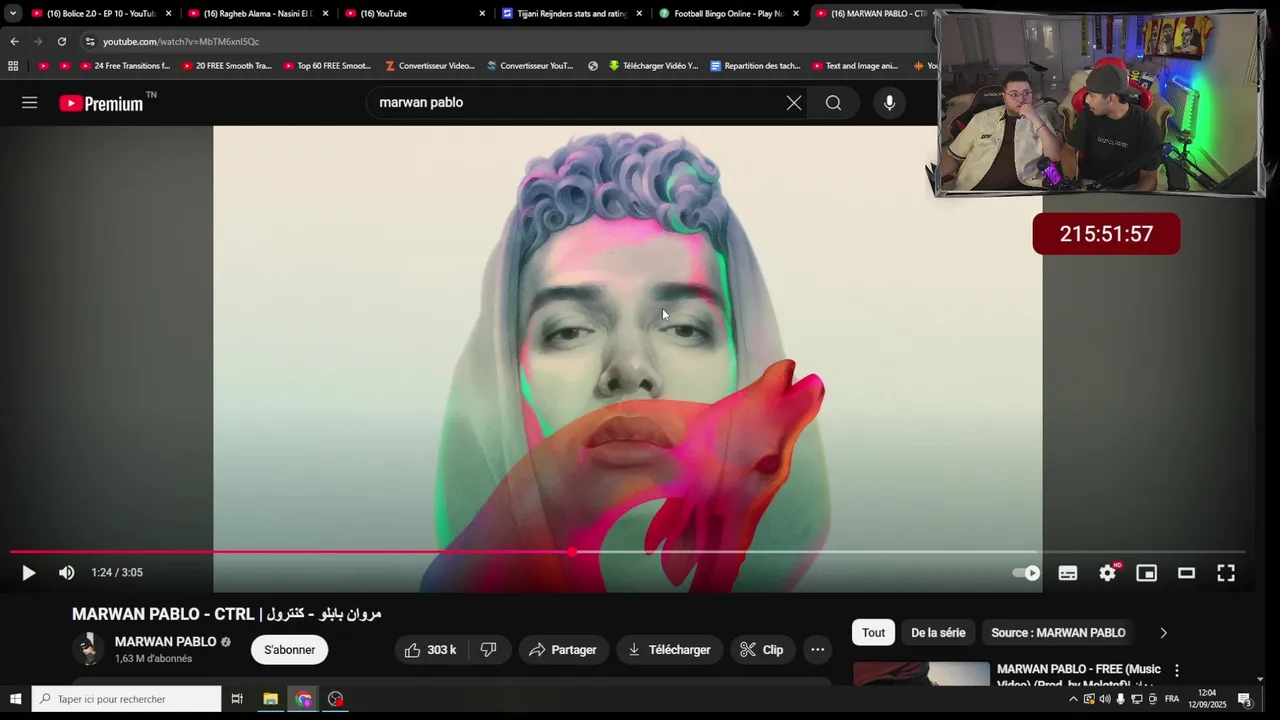
Task: Open the player settings gear
Action: [x=1107, y=573]
